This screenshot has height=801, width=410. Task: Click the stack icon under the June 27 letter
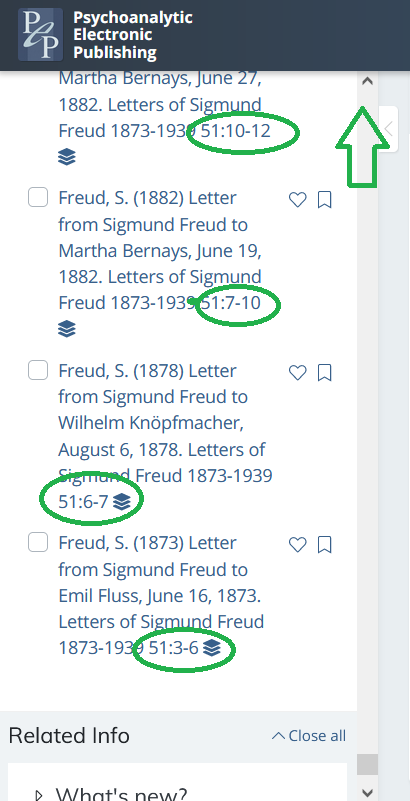[x=67, y=157]
